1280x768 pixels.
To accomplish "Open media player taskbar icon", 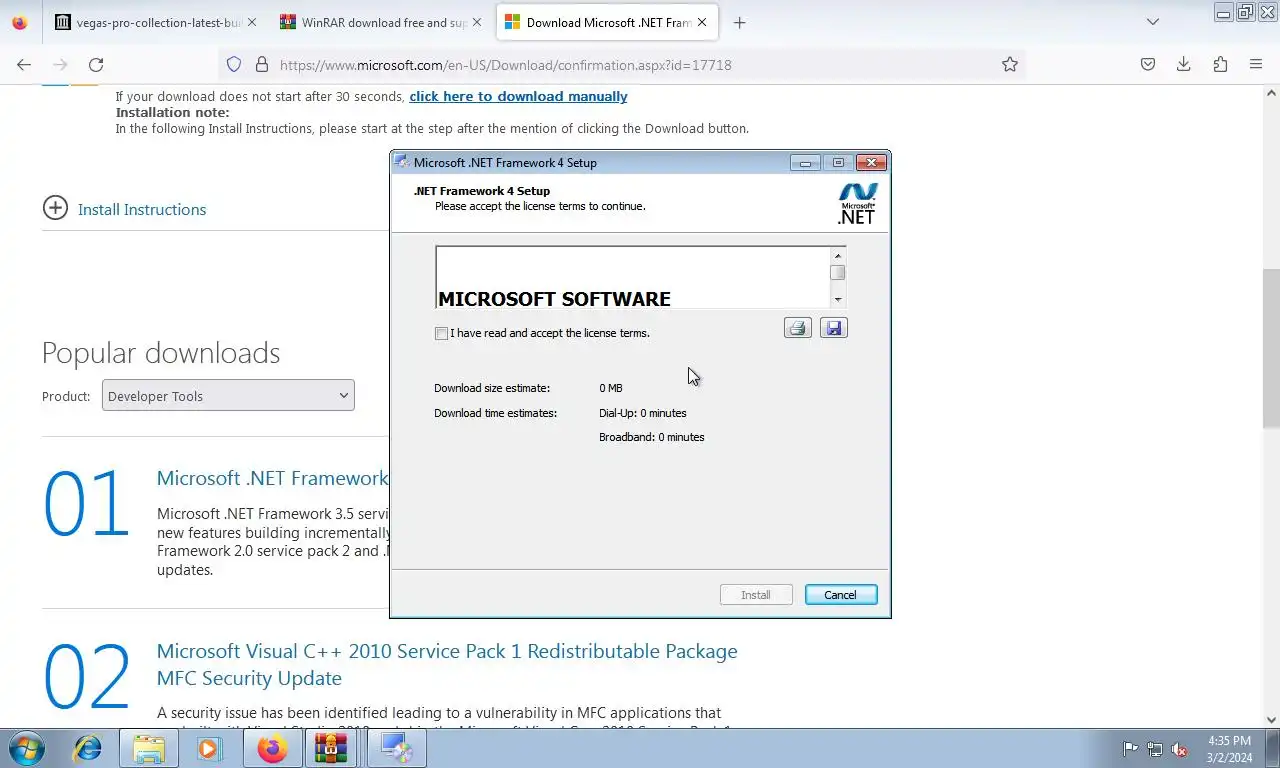I will point(208,748).
